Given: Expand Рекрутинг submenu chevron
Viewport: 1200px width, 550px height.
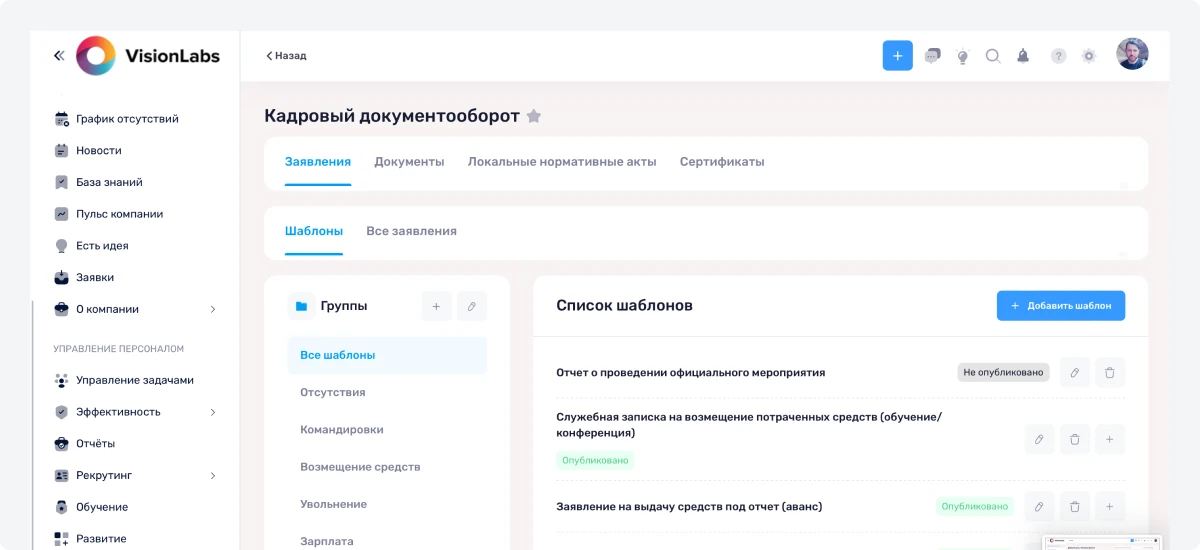Looking at the screenshot, I should [x=213, y=475].
